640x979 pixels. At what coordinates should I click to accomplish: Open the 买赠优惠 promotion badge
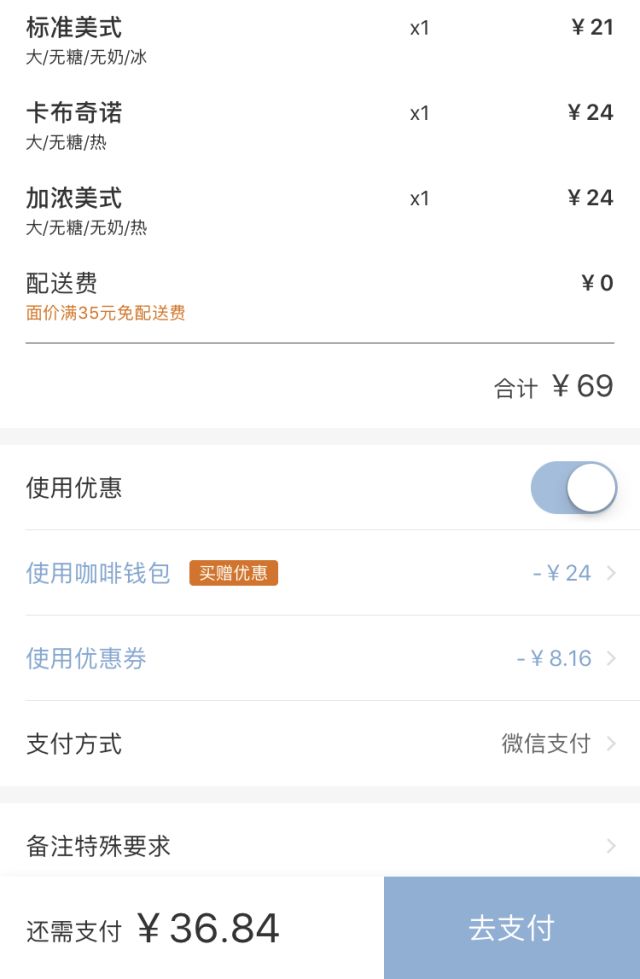point(235,573)
